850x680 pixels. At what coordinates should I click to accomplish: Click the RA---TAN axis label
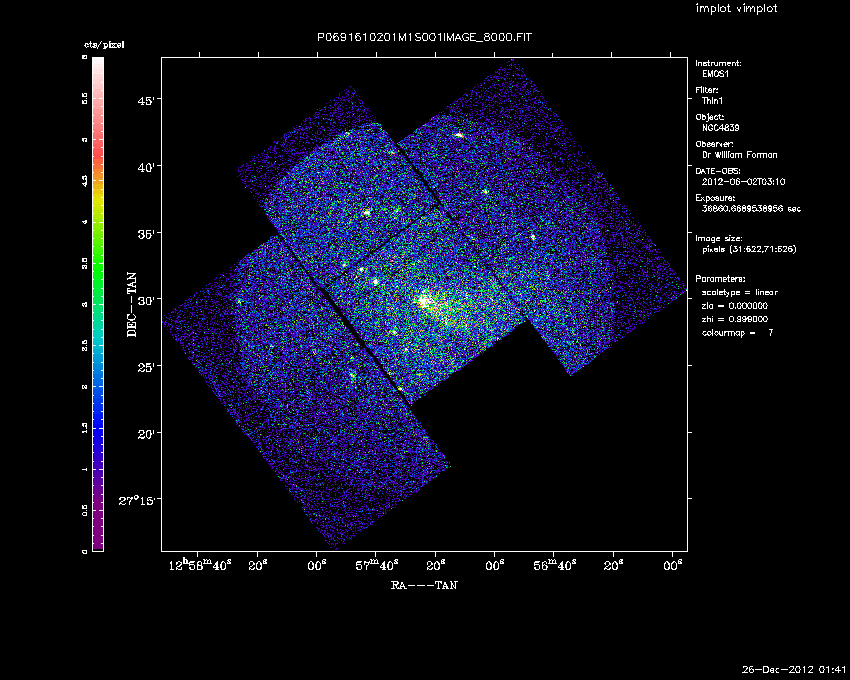click(x=424, y=585)
